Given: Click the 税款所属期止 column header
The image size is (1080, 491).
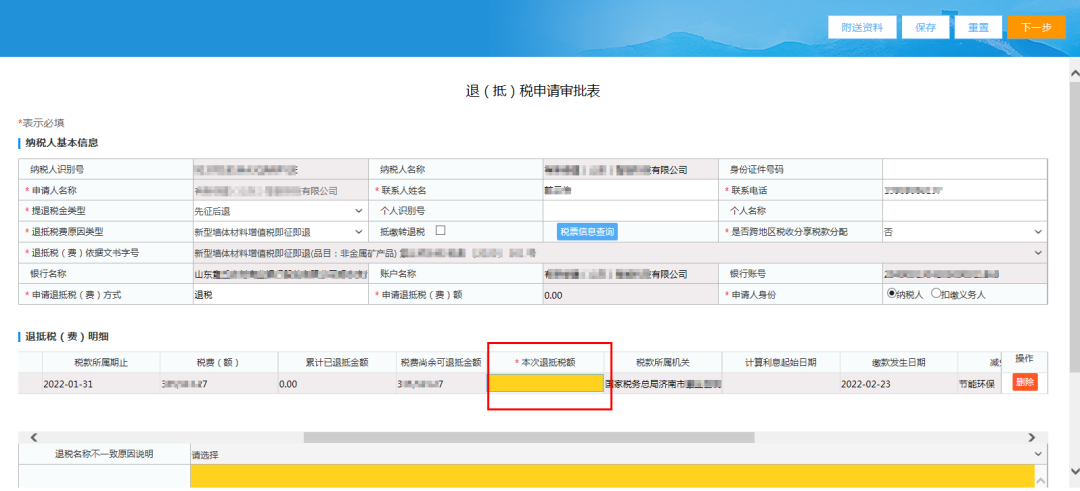Looking at the screenshot, I should pos(101,362).
